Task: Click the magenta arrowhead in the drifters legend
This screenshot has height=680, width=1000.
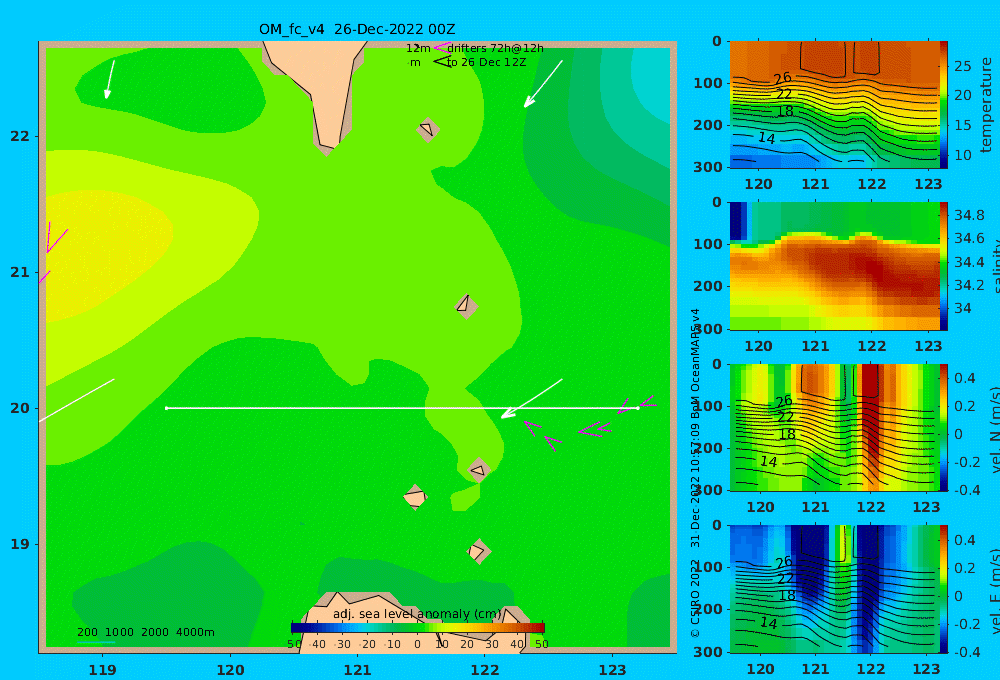Action: pyautogui.click(x=441, y=48)
